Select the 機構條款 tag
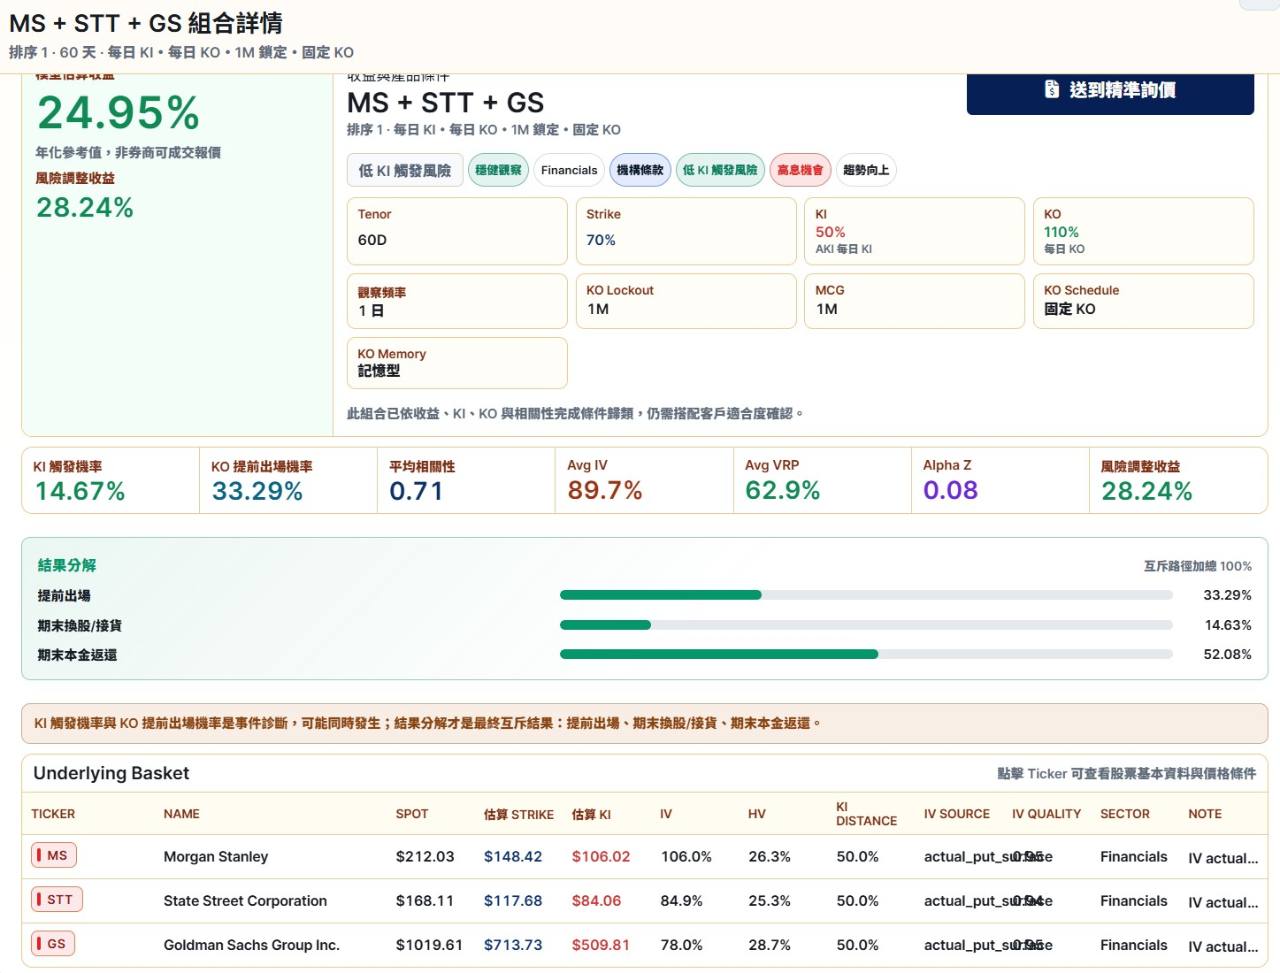Image resolution: width=1280 pixels, height=973 pixels. click(640, 170)
